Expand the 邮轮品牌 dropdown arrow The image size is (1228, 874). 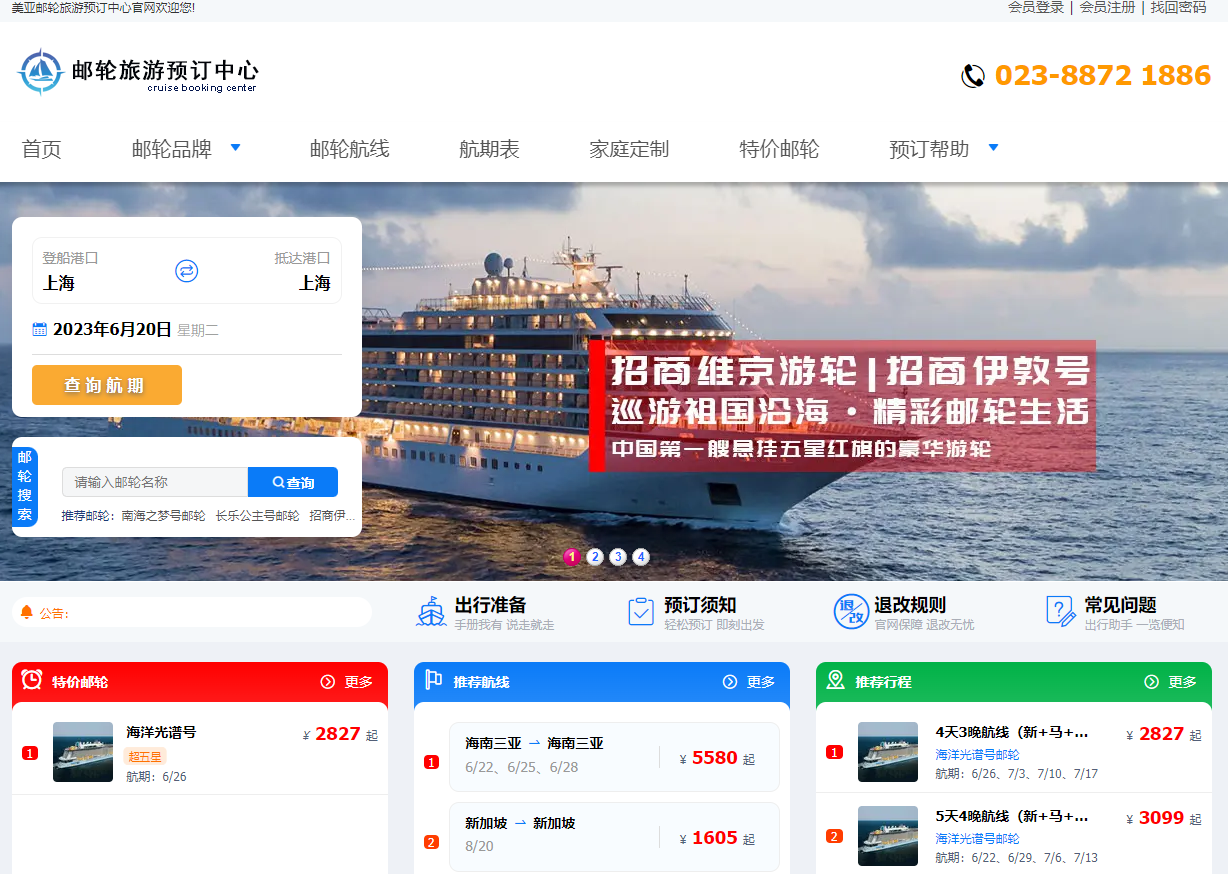tap(236, 148)
